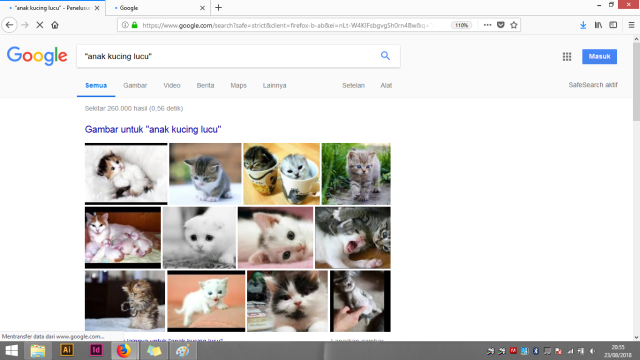Open page actions three-dot menu
This screenshot has height=360, width=640.
[x=487, y=25]
